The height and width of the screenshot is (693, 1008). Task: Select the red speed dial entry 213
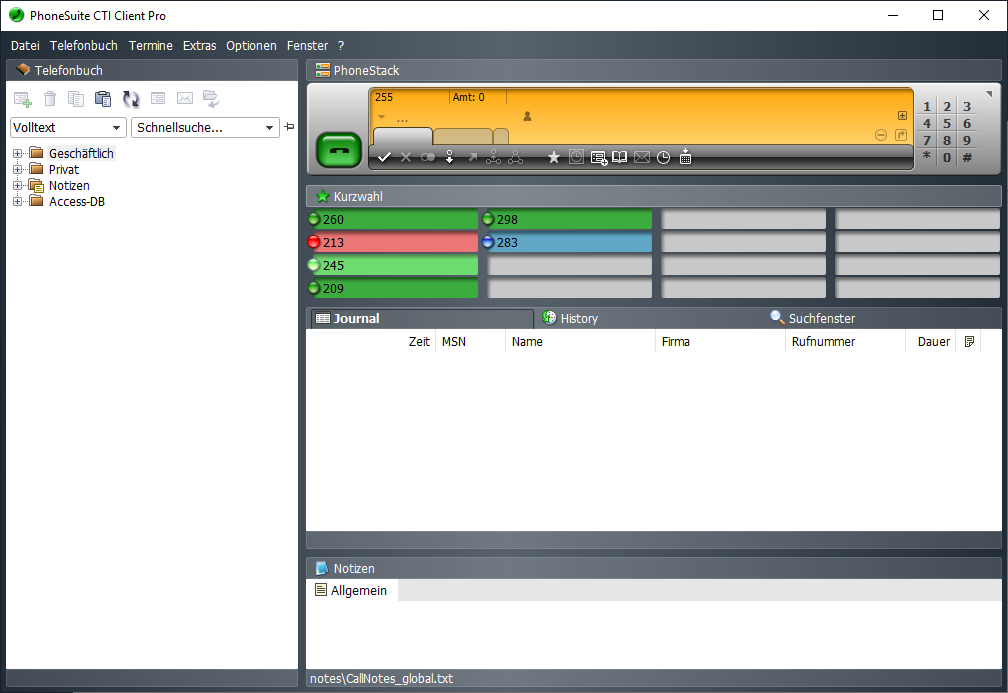(x=394, y=242)
